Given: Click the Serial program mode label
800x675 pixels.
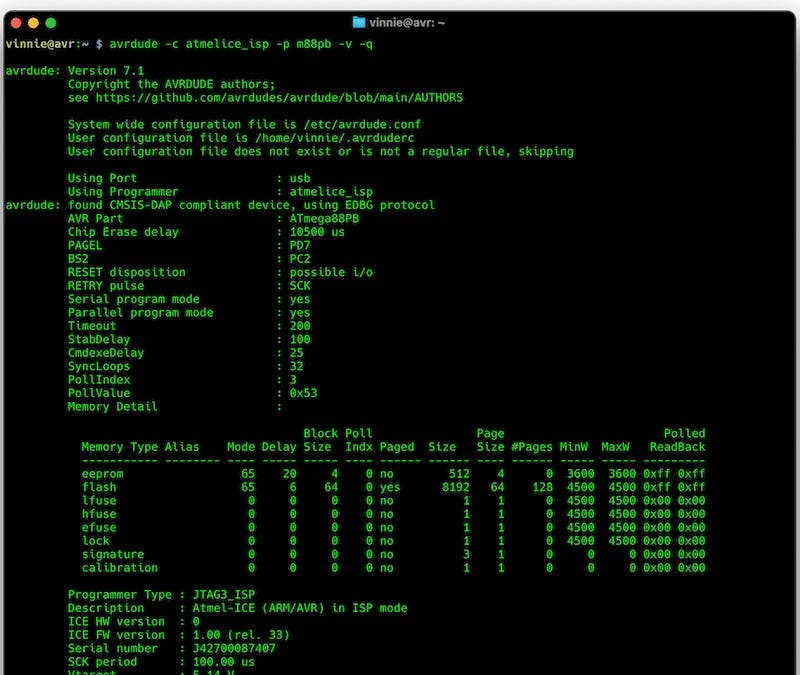Looking at the screenshot, I should 134,299.
